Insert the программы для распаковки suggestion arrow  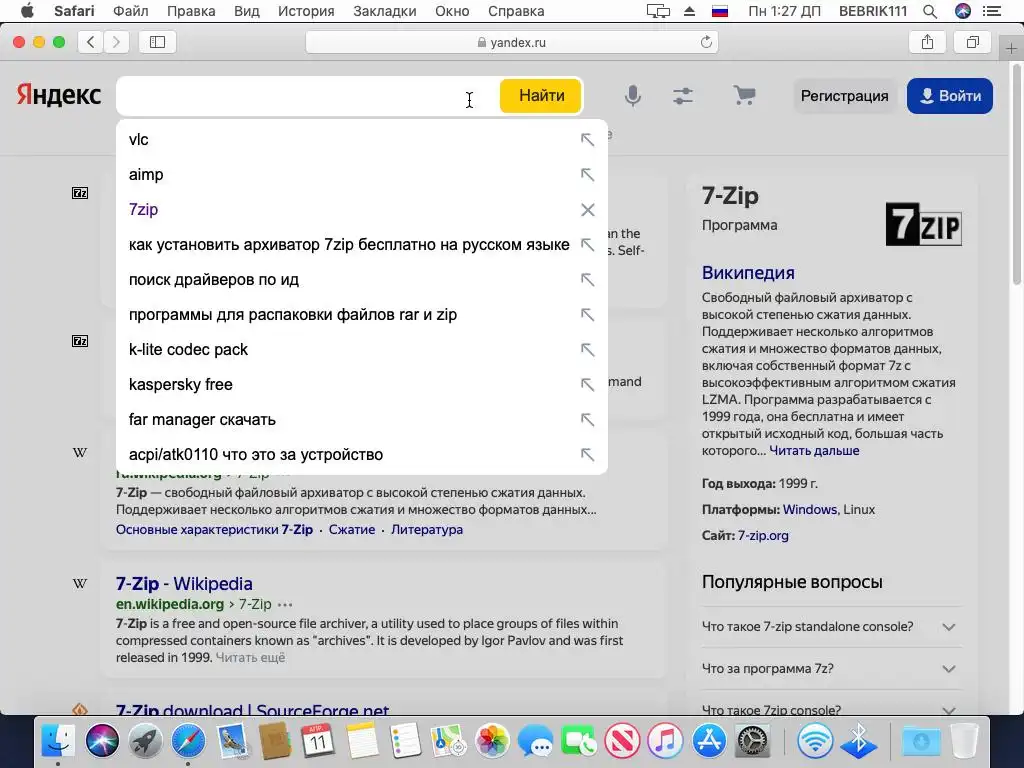click(x=588, y=315)
